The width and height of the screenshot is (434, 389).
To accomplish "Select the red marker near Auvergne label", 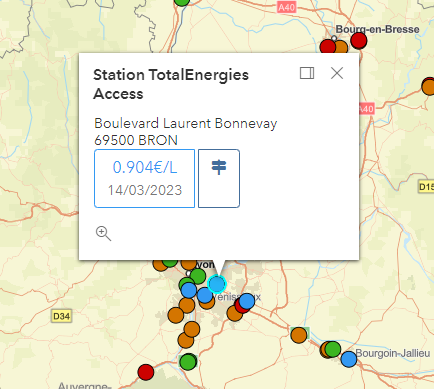I will click(x=146, y=372).
